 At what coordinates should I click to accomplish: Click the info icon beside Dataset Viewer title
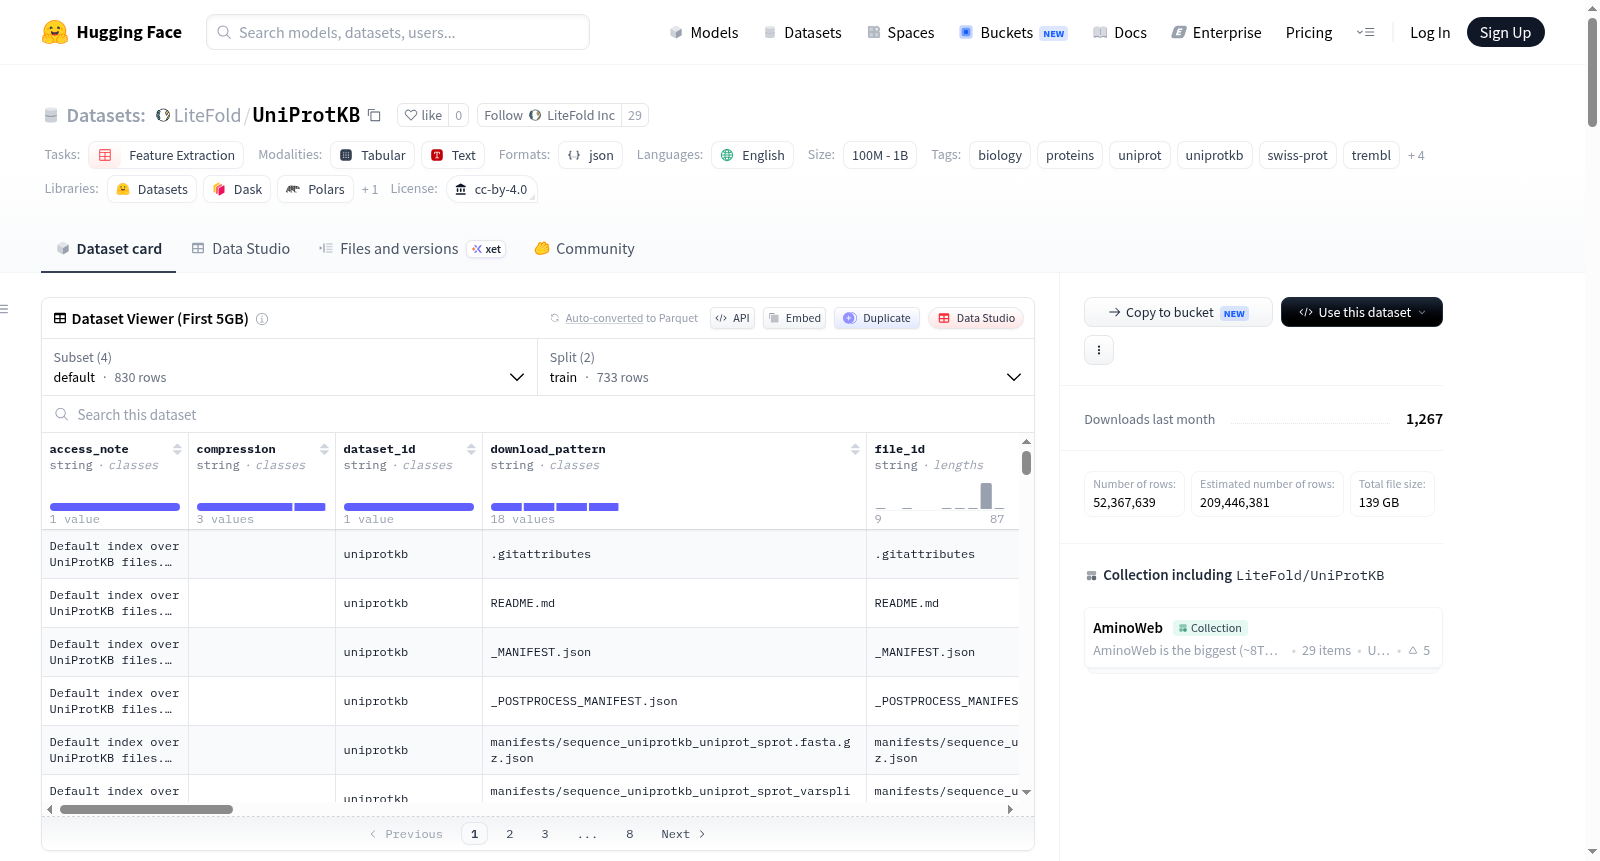262,319
